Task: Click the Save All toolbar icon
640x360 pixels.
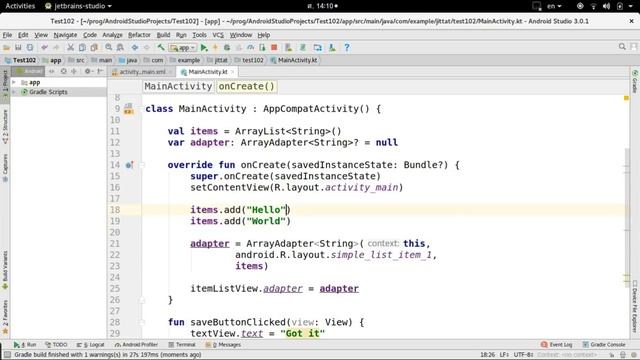Action: (18, 48)
